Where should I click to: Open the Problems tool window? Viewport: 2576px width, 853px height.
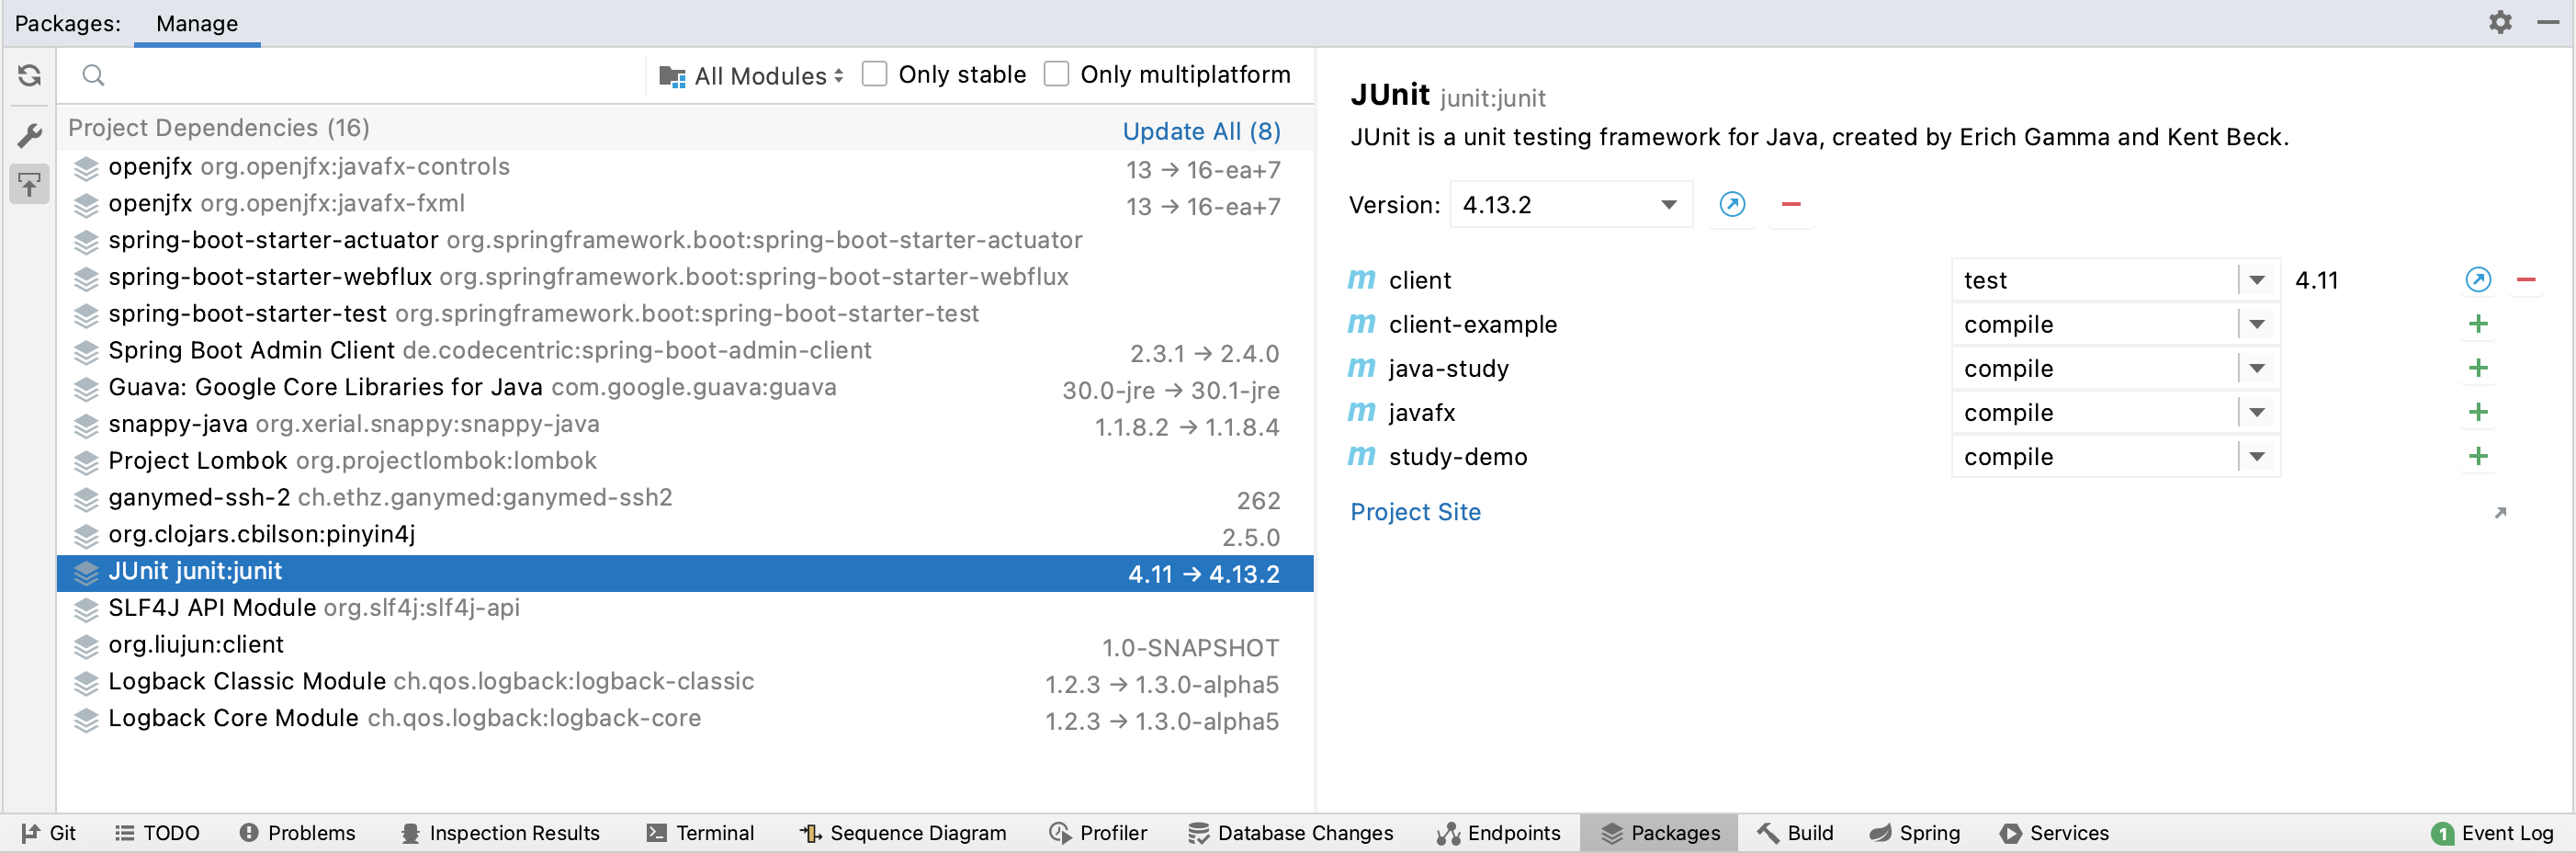tap(297, 833)
